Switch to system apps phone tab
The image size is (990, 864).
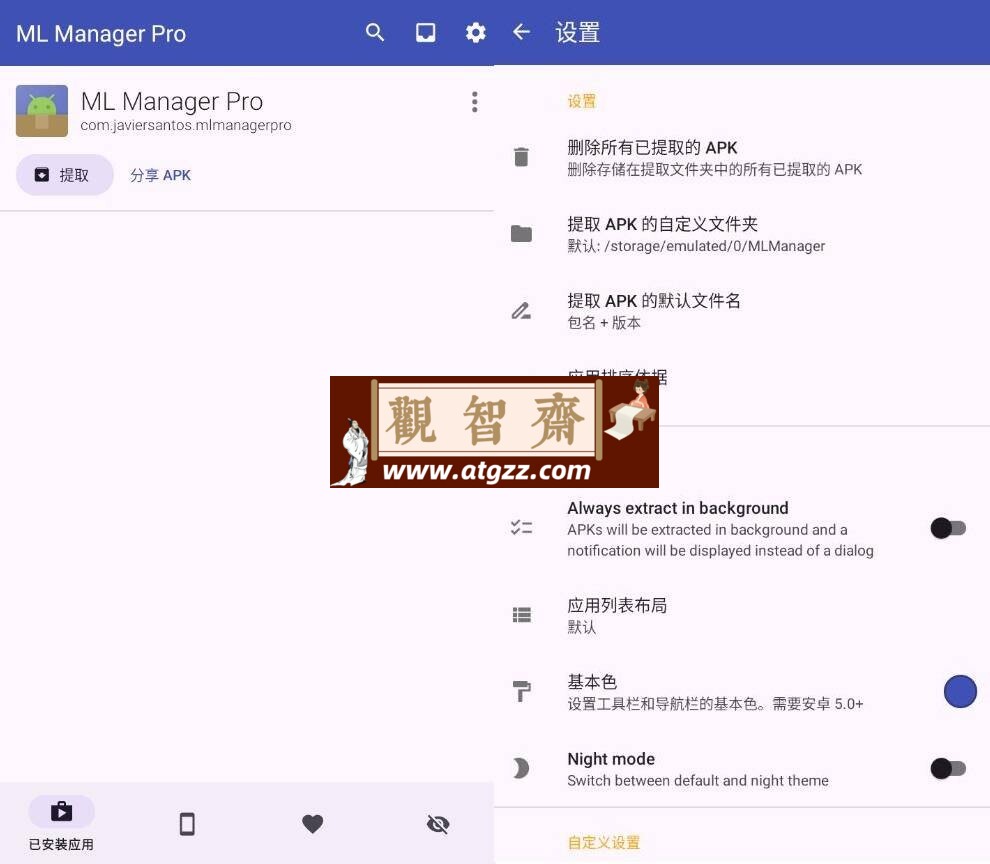coord(187,824)
